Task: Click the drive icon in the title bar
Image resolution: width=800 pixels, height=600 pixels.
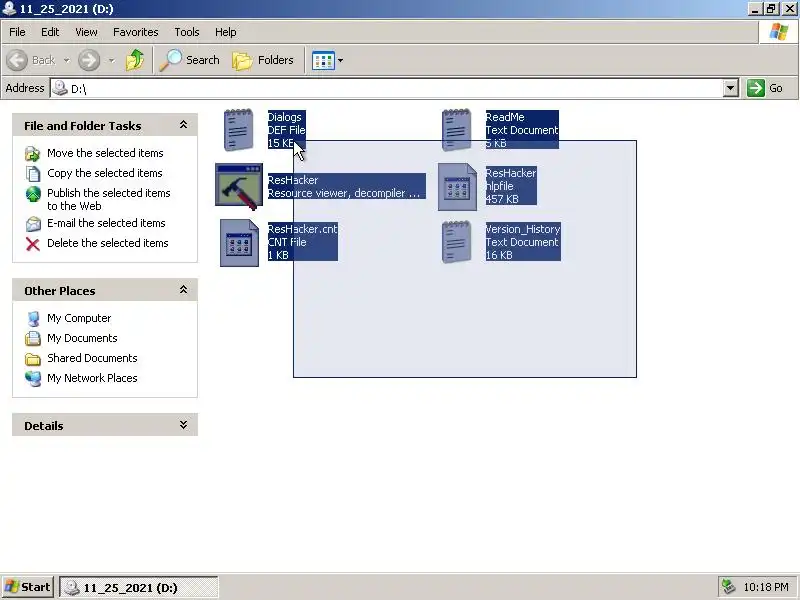Action: click(9, 8)
